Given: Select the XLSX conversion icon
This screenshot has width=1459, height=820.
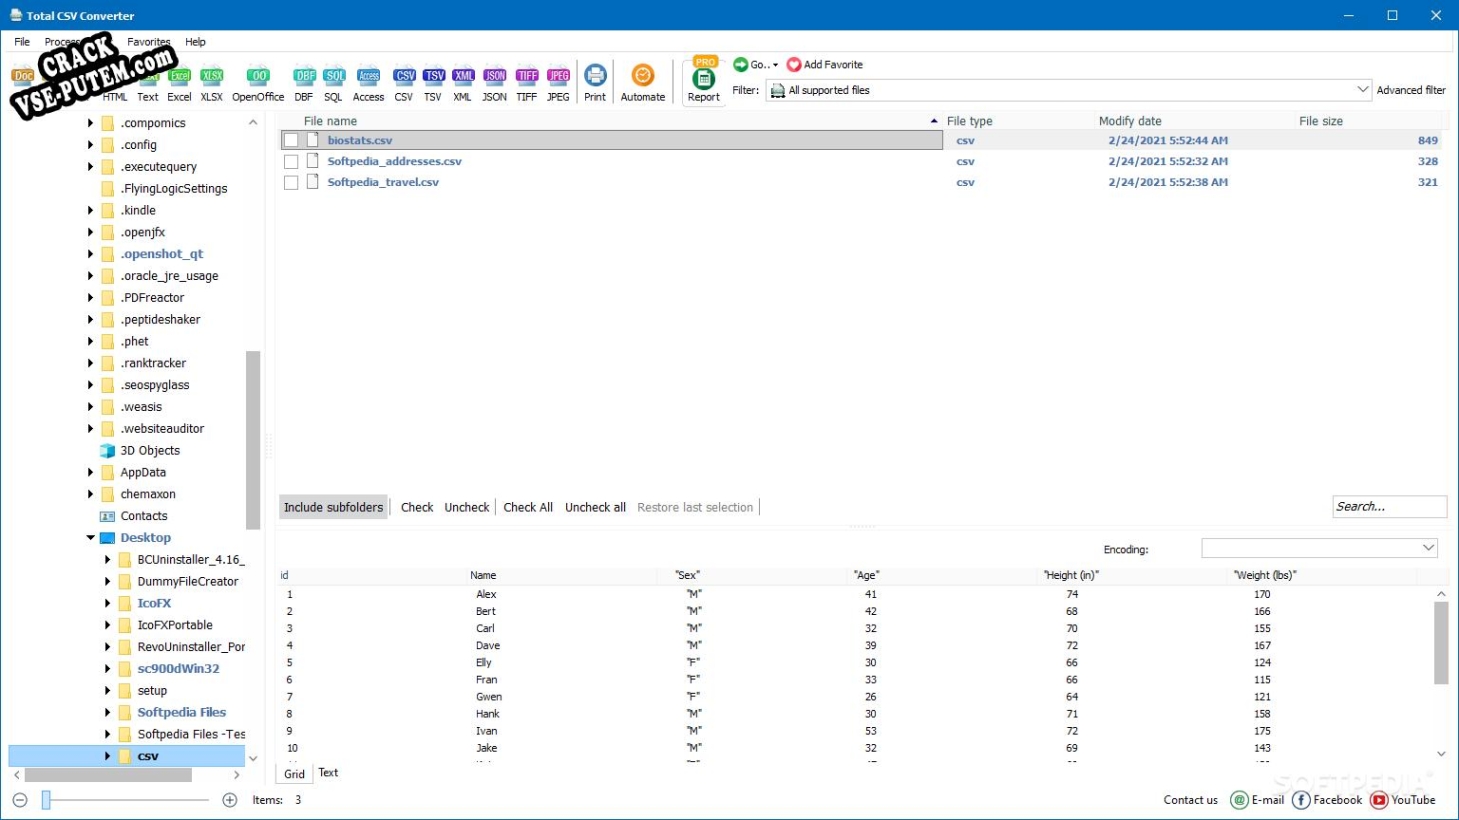Looking at the screenshot, I should tap(212, 84).
